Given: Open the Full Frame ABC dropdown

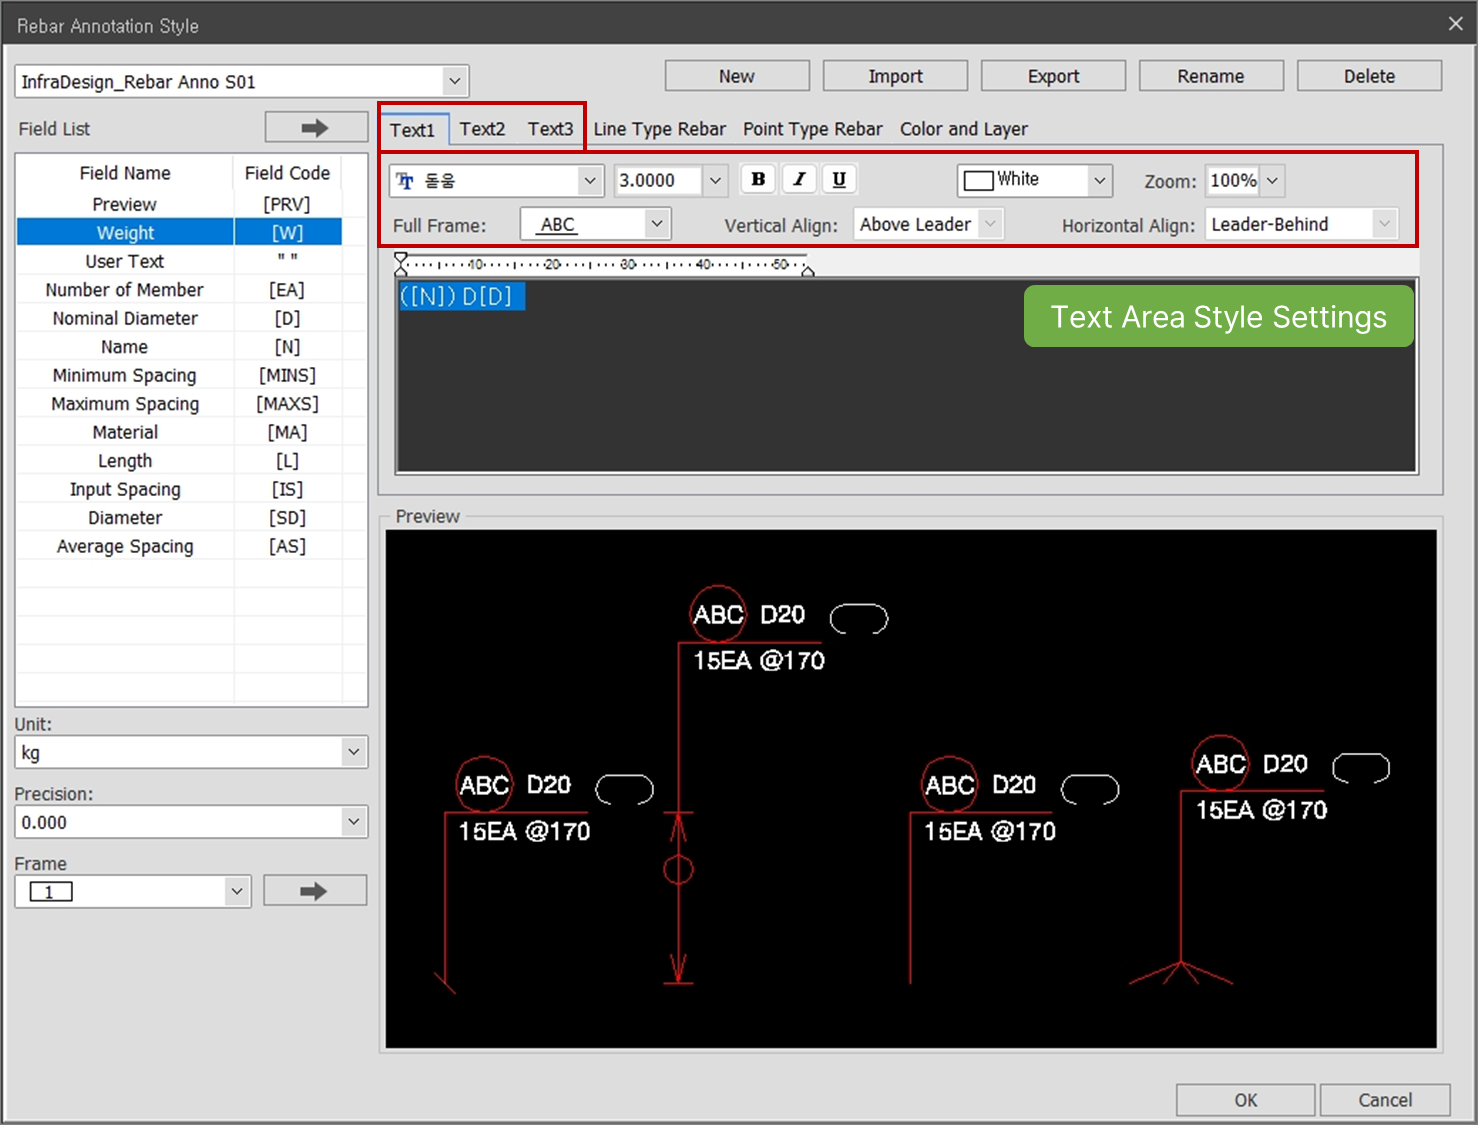Looking at the screenshot, I should [656, 224].
